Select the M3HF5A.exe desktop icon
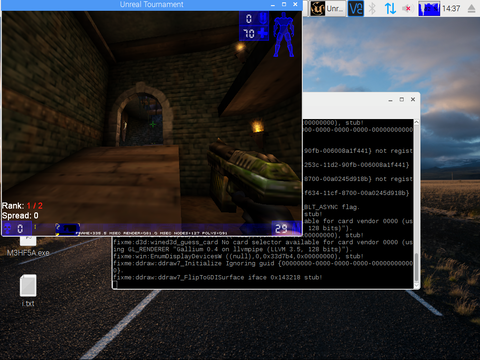 coord(28,247)
